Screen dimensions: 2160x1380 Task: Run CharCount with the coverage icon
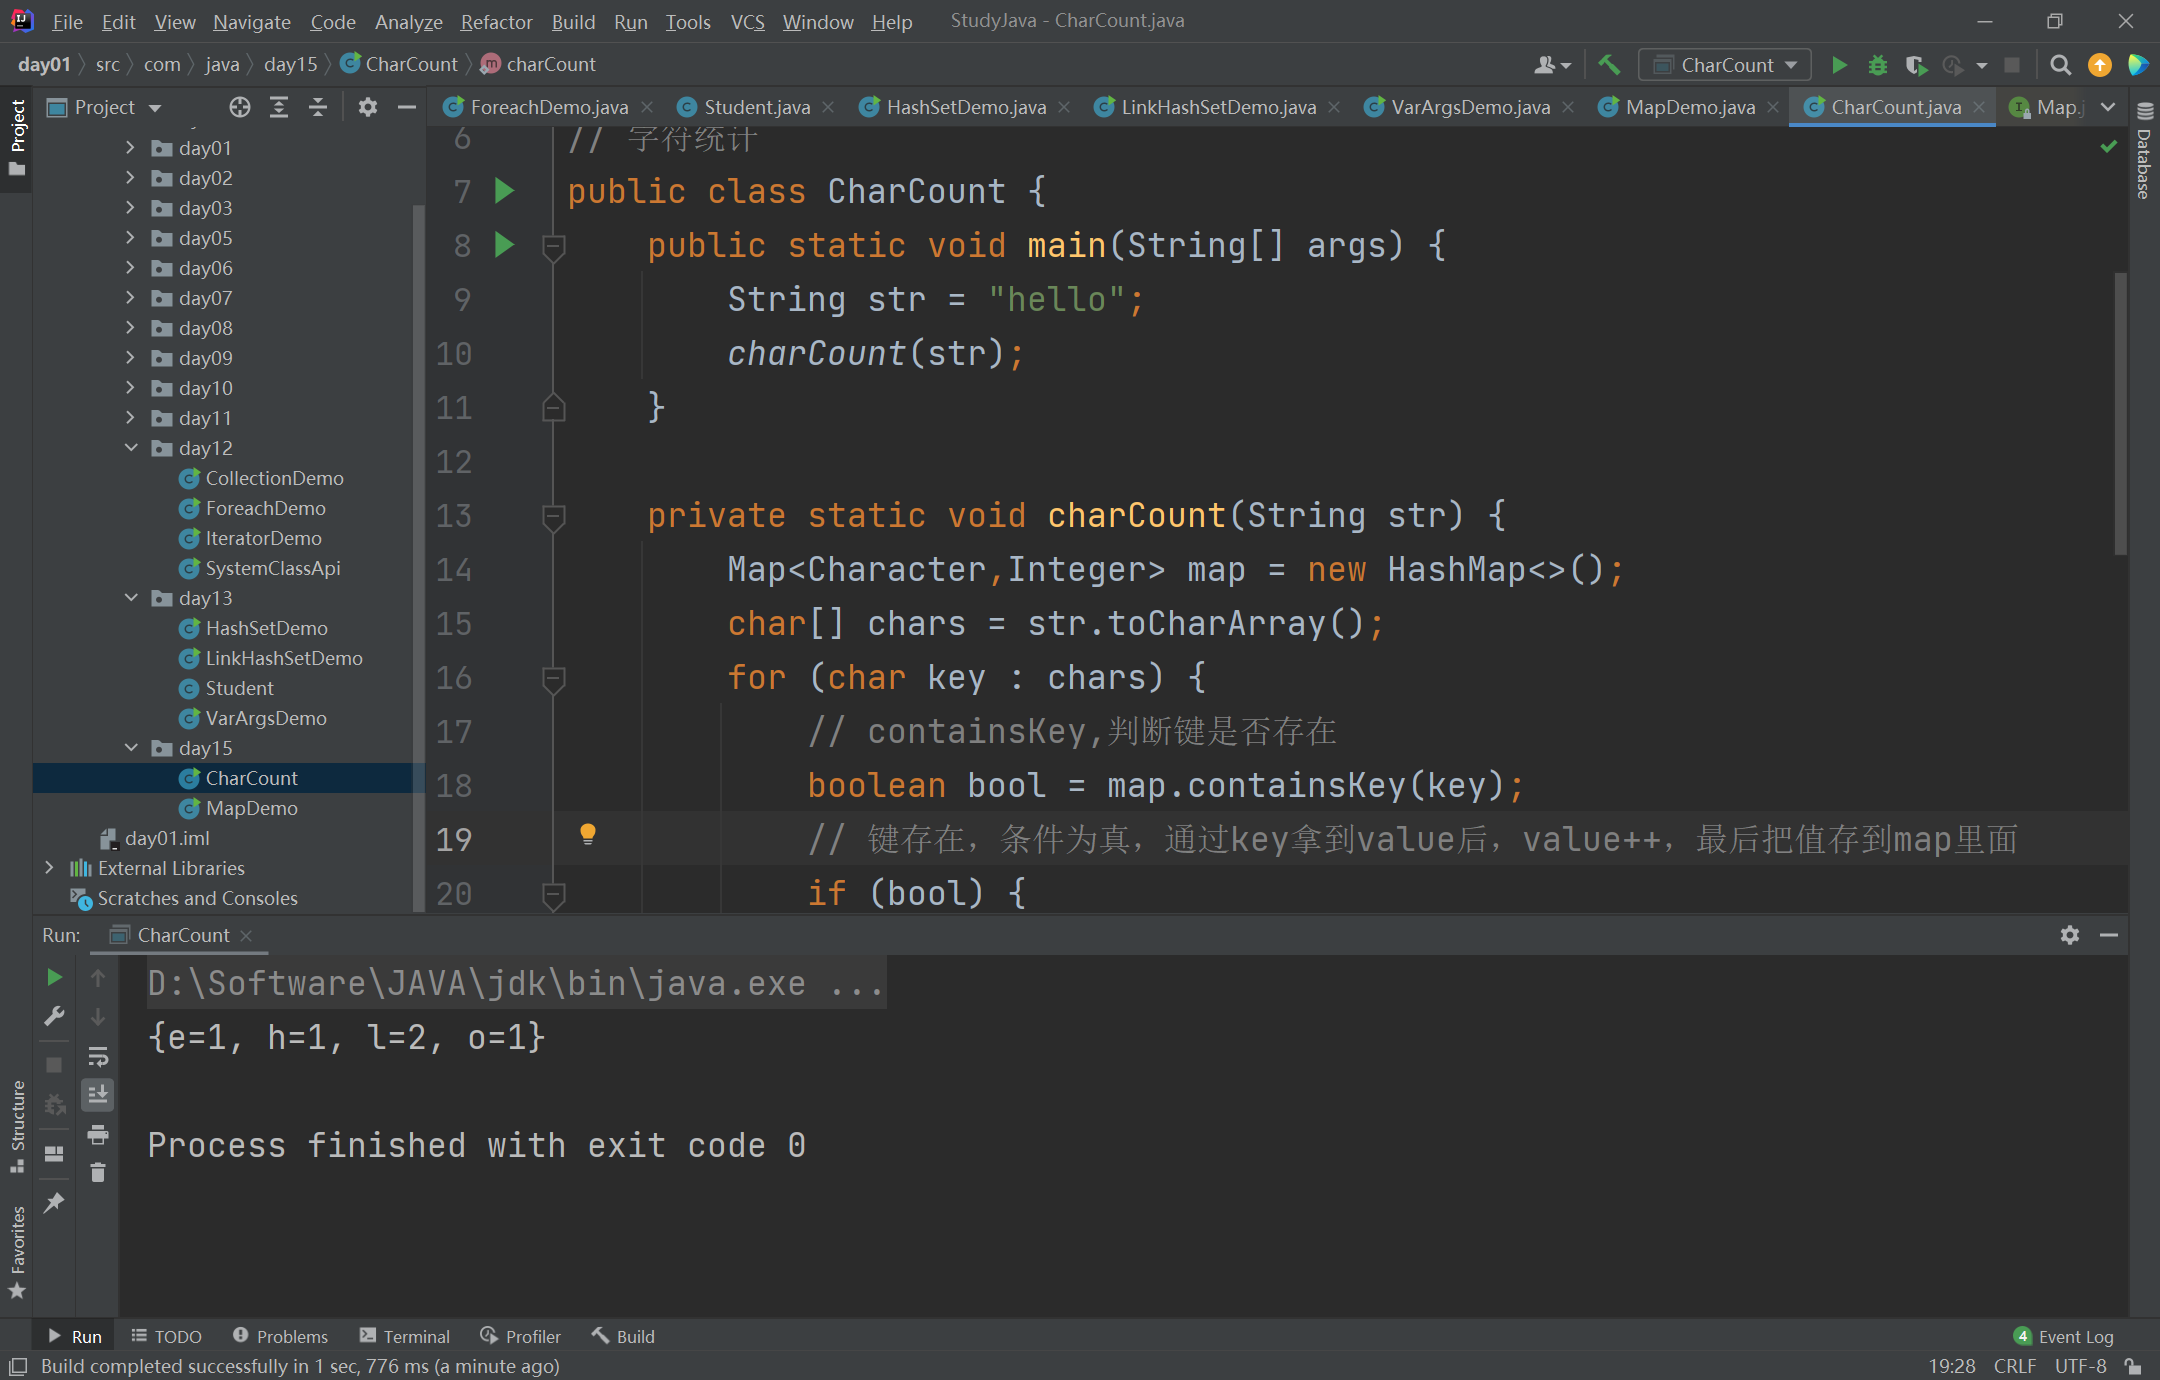point(1916,64)
